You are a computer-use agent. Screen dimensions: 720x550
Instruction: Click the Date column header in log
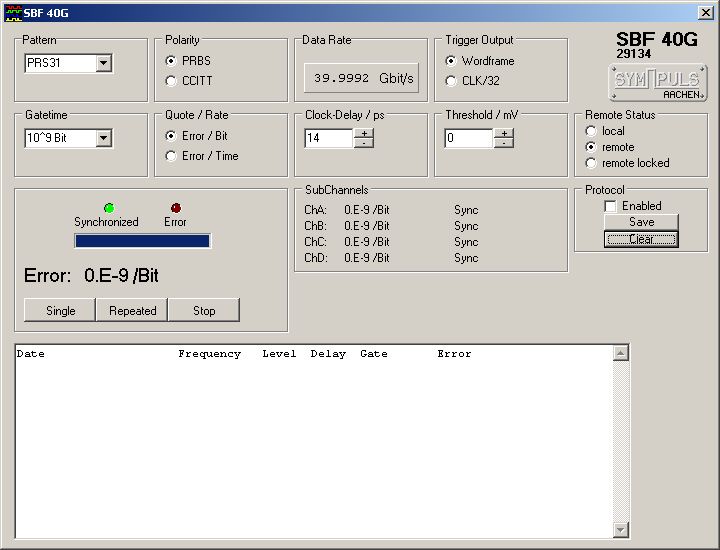[x=31, y=354]
